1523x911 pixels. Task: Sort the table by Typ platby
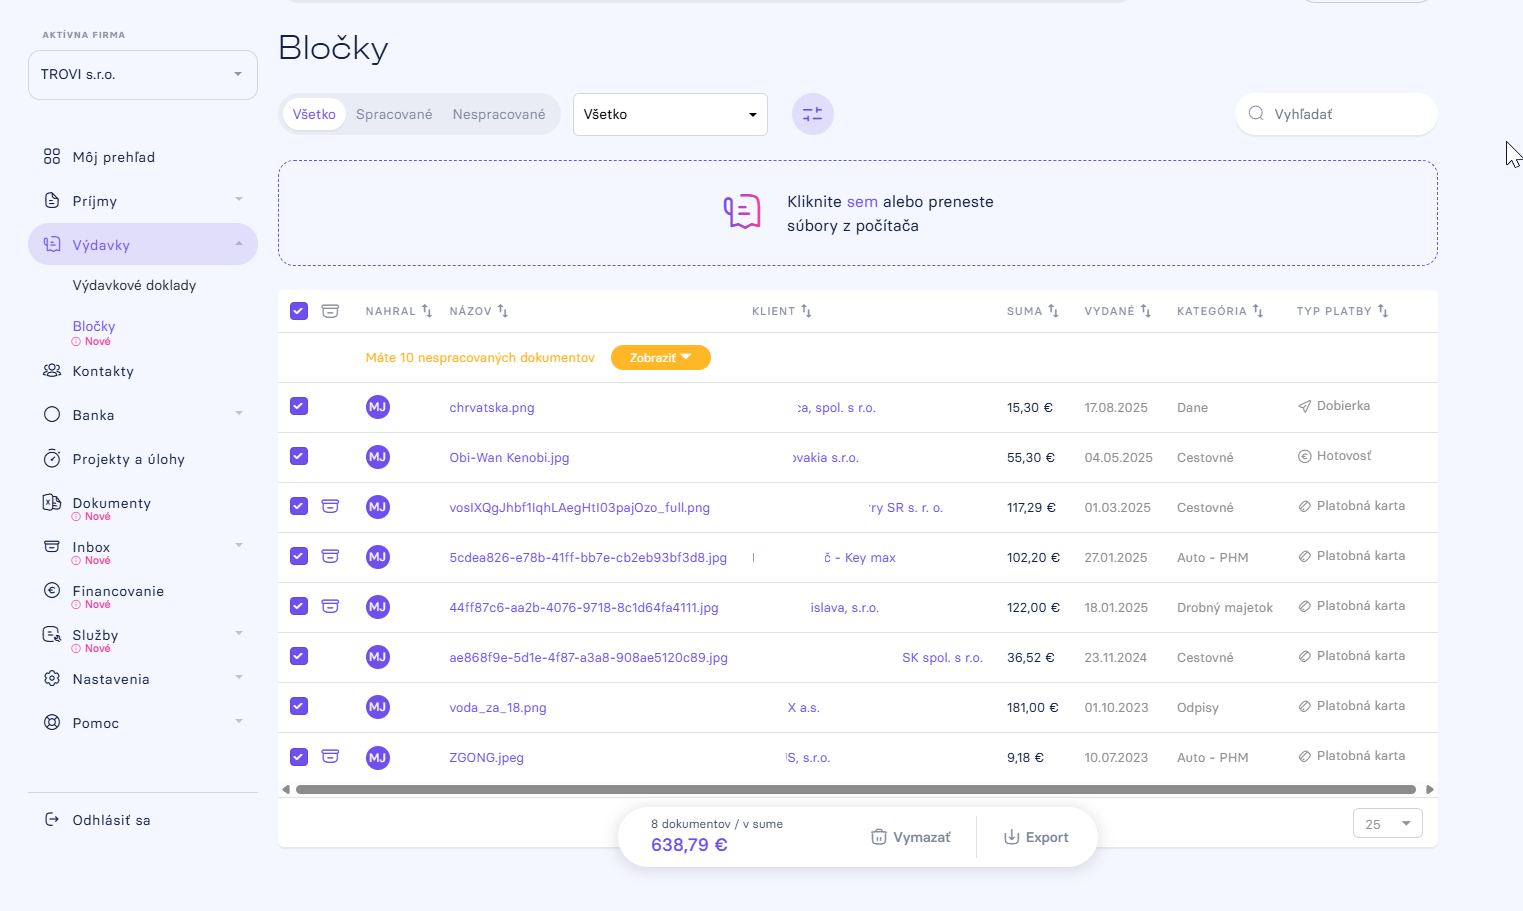(1383, 311)
